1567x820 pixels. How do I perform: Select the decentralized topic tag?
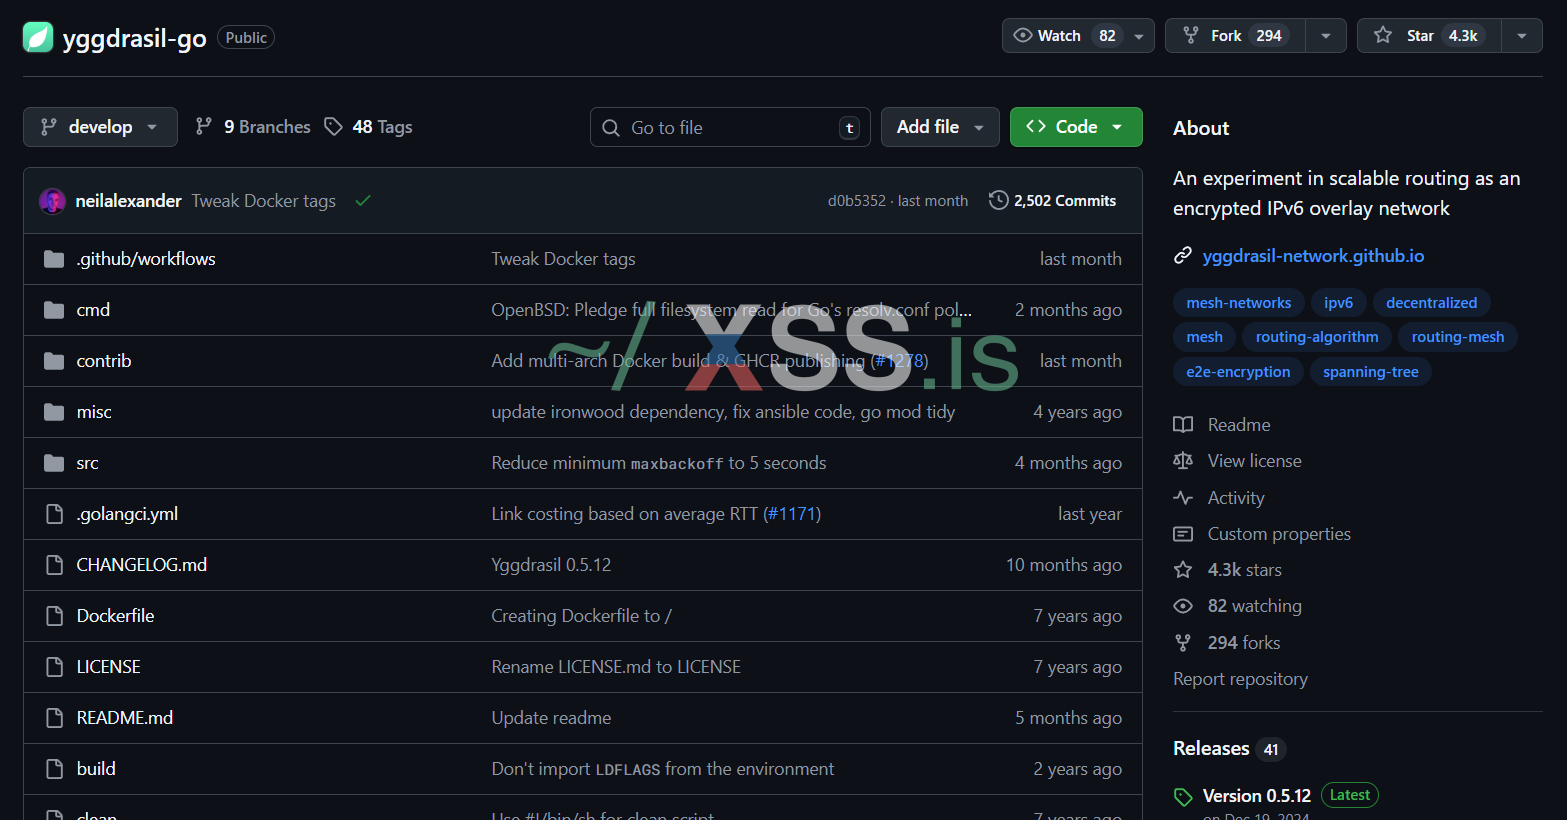tap(1431, 303)
